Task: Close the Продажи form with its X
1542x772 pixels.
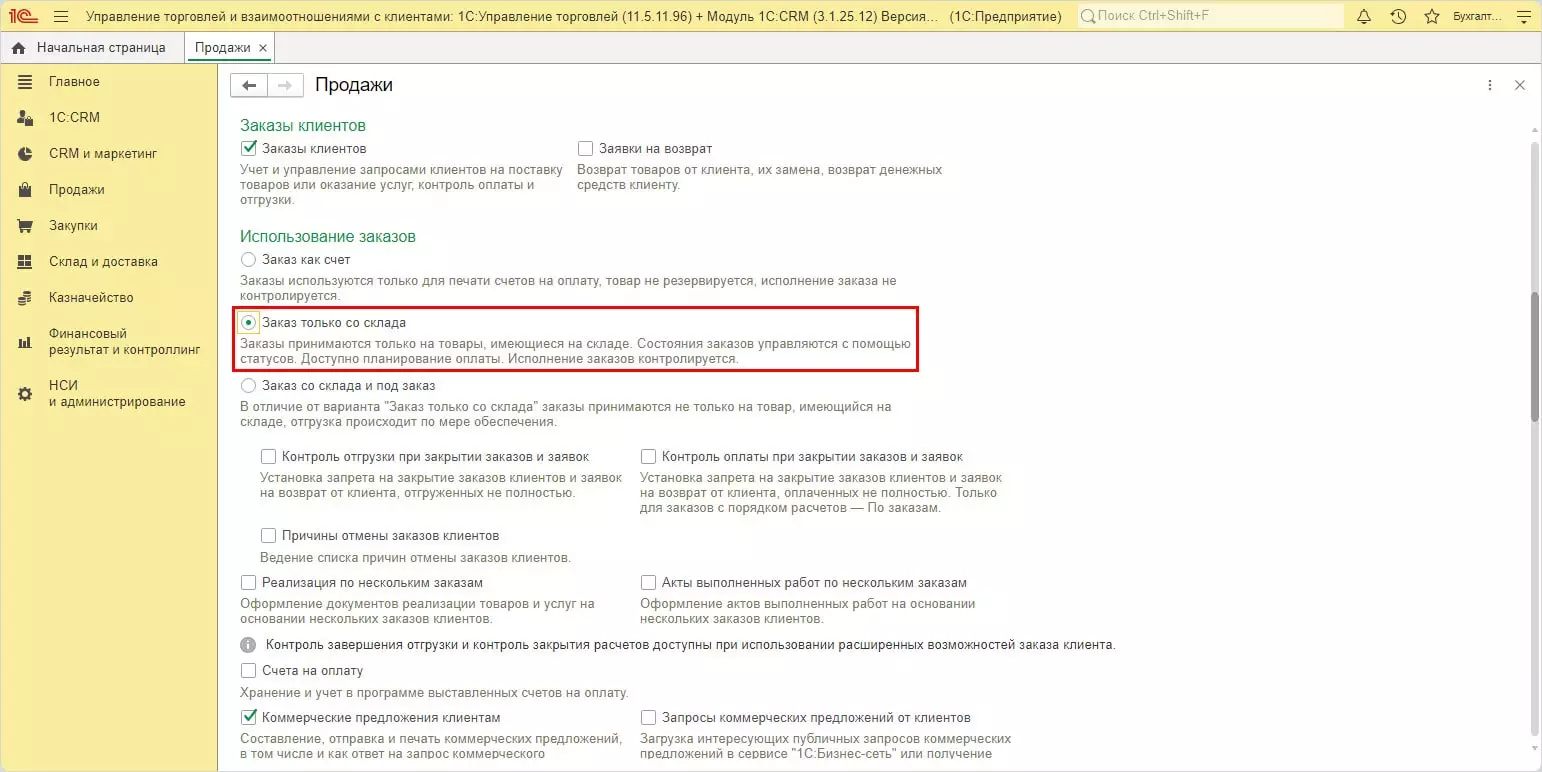Action: coord(1520,86)
